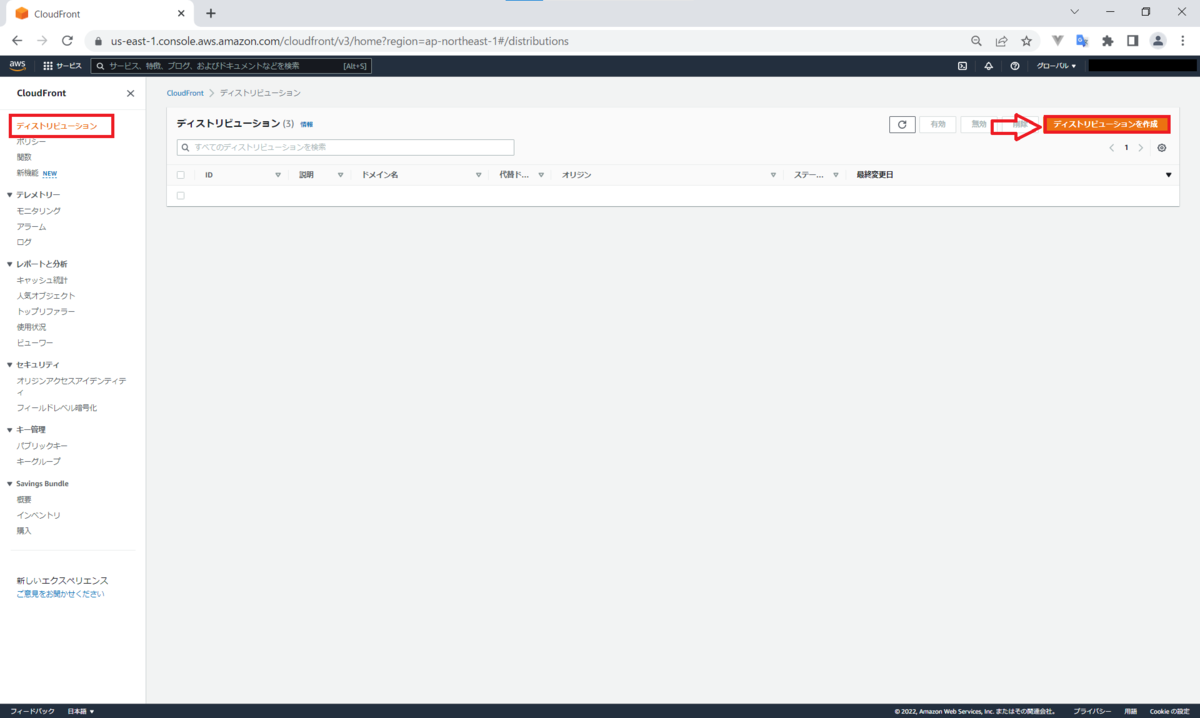Launch CloudShell from the AWS top bar
Image resolution: width=1200 pixels, height=718 pixels.
(x=962, y=66)
